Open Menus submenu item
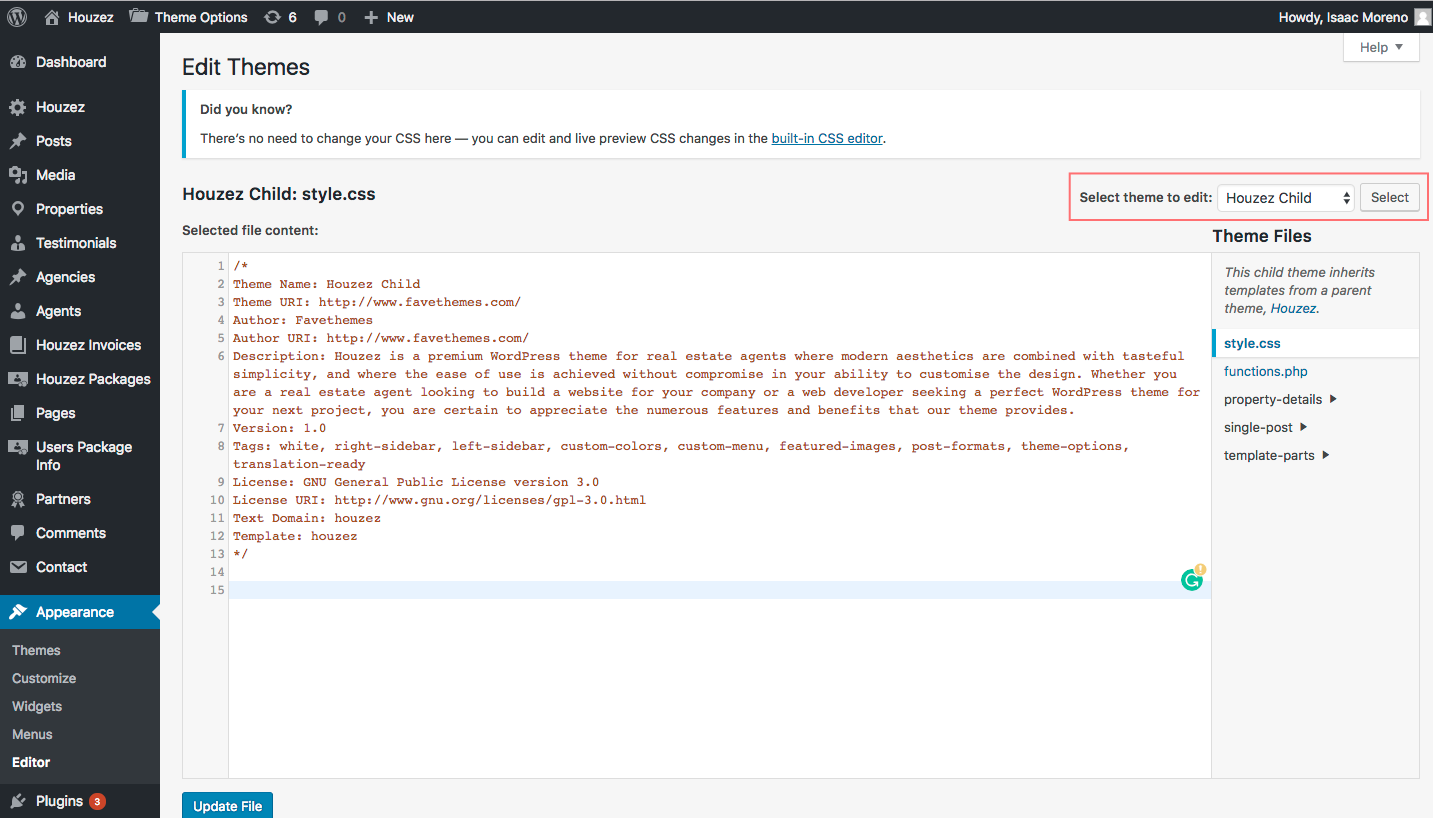The width and height of the screenshot is (1433, 818). (32, 734)
